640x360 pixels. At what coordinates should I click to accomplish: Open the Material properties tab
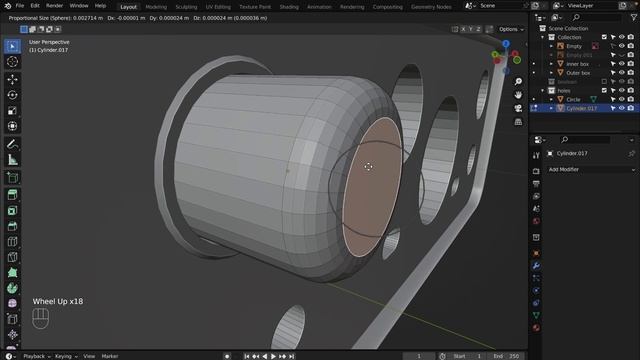(536, 328)
